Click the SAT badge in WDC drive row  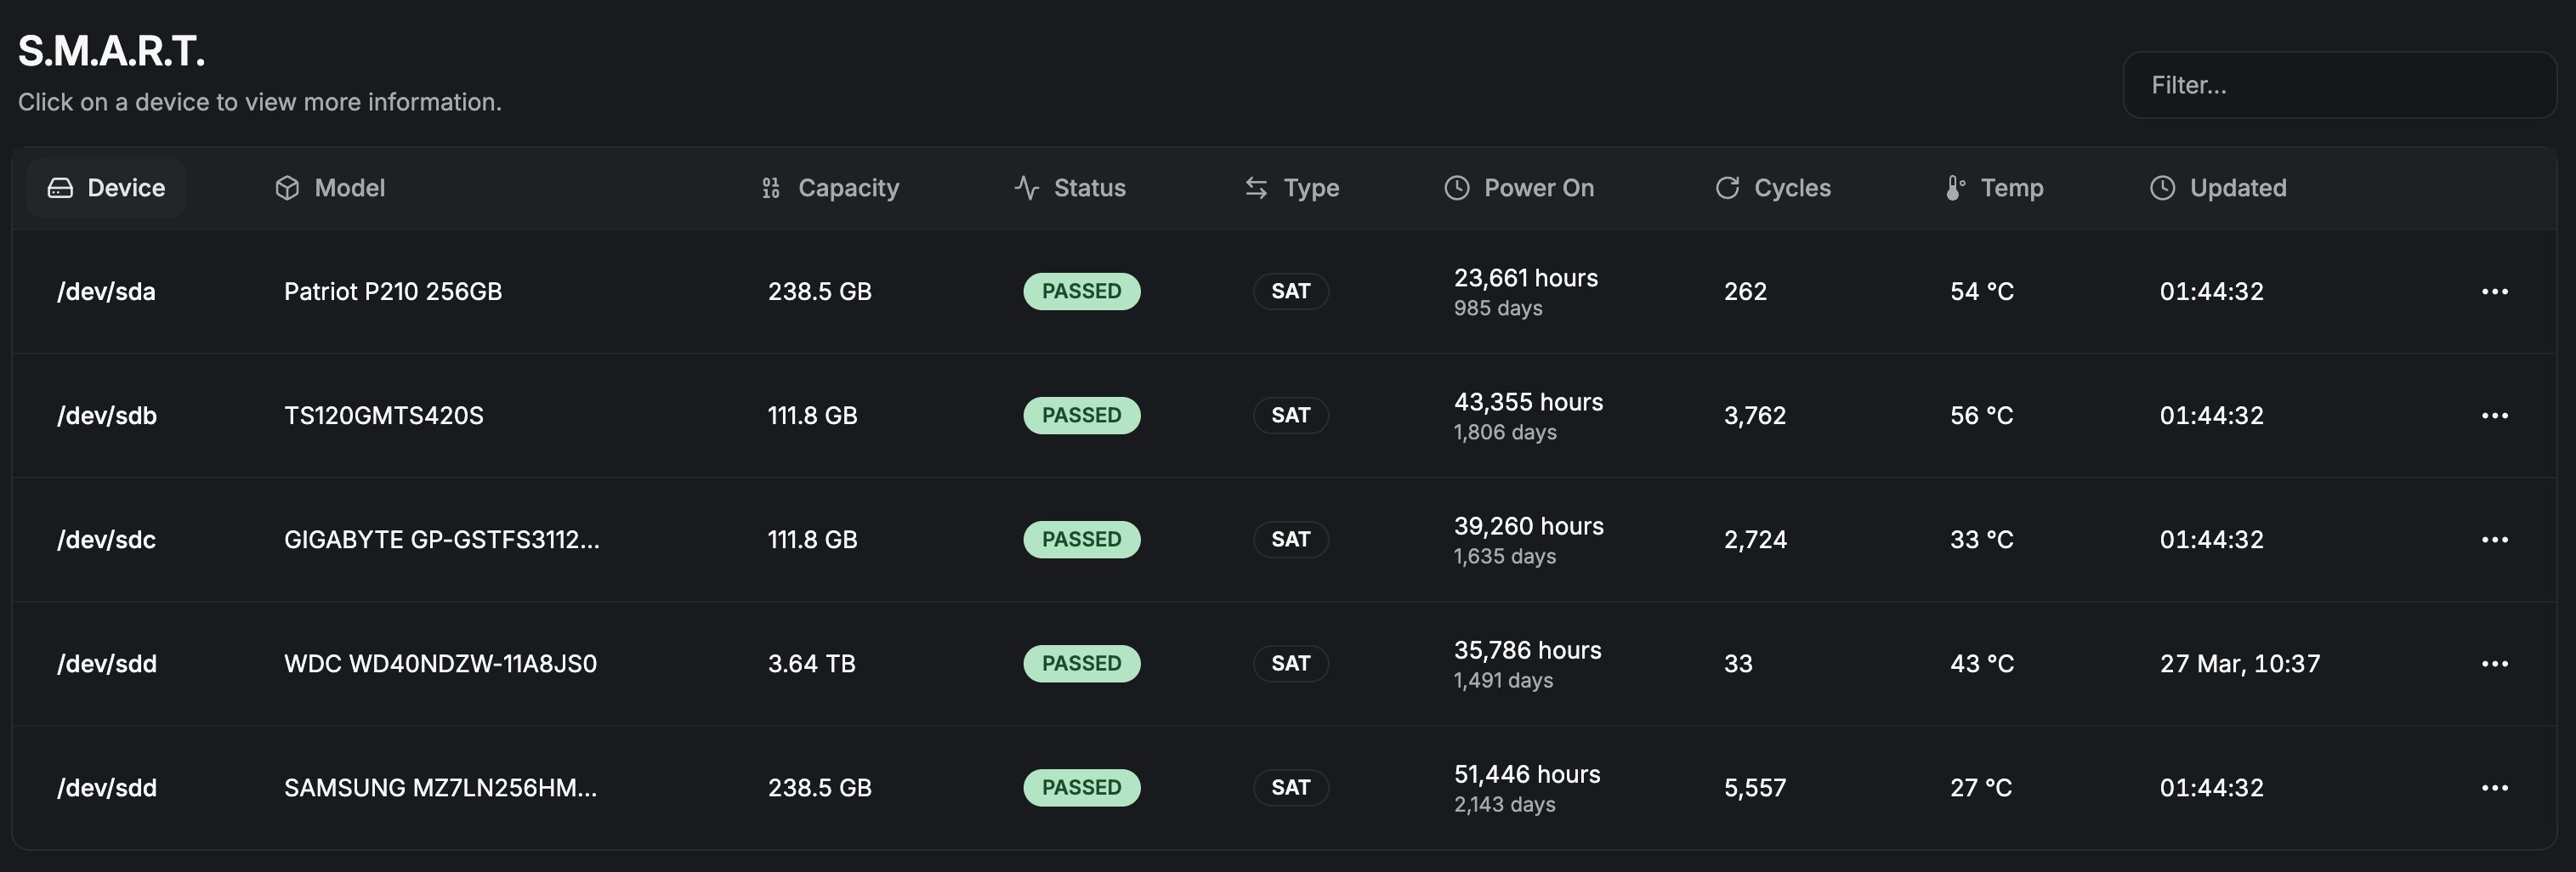tap(1291, 663)
